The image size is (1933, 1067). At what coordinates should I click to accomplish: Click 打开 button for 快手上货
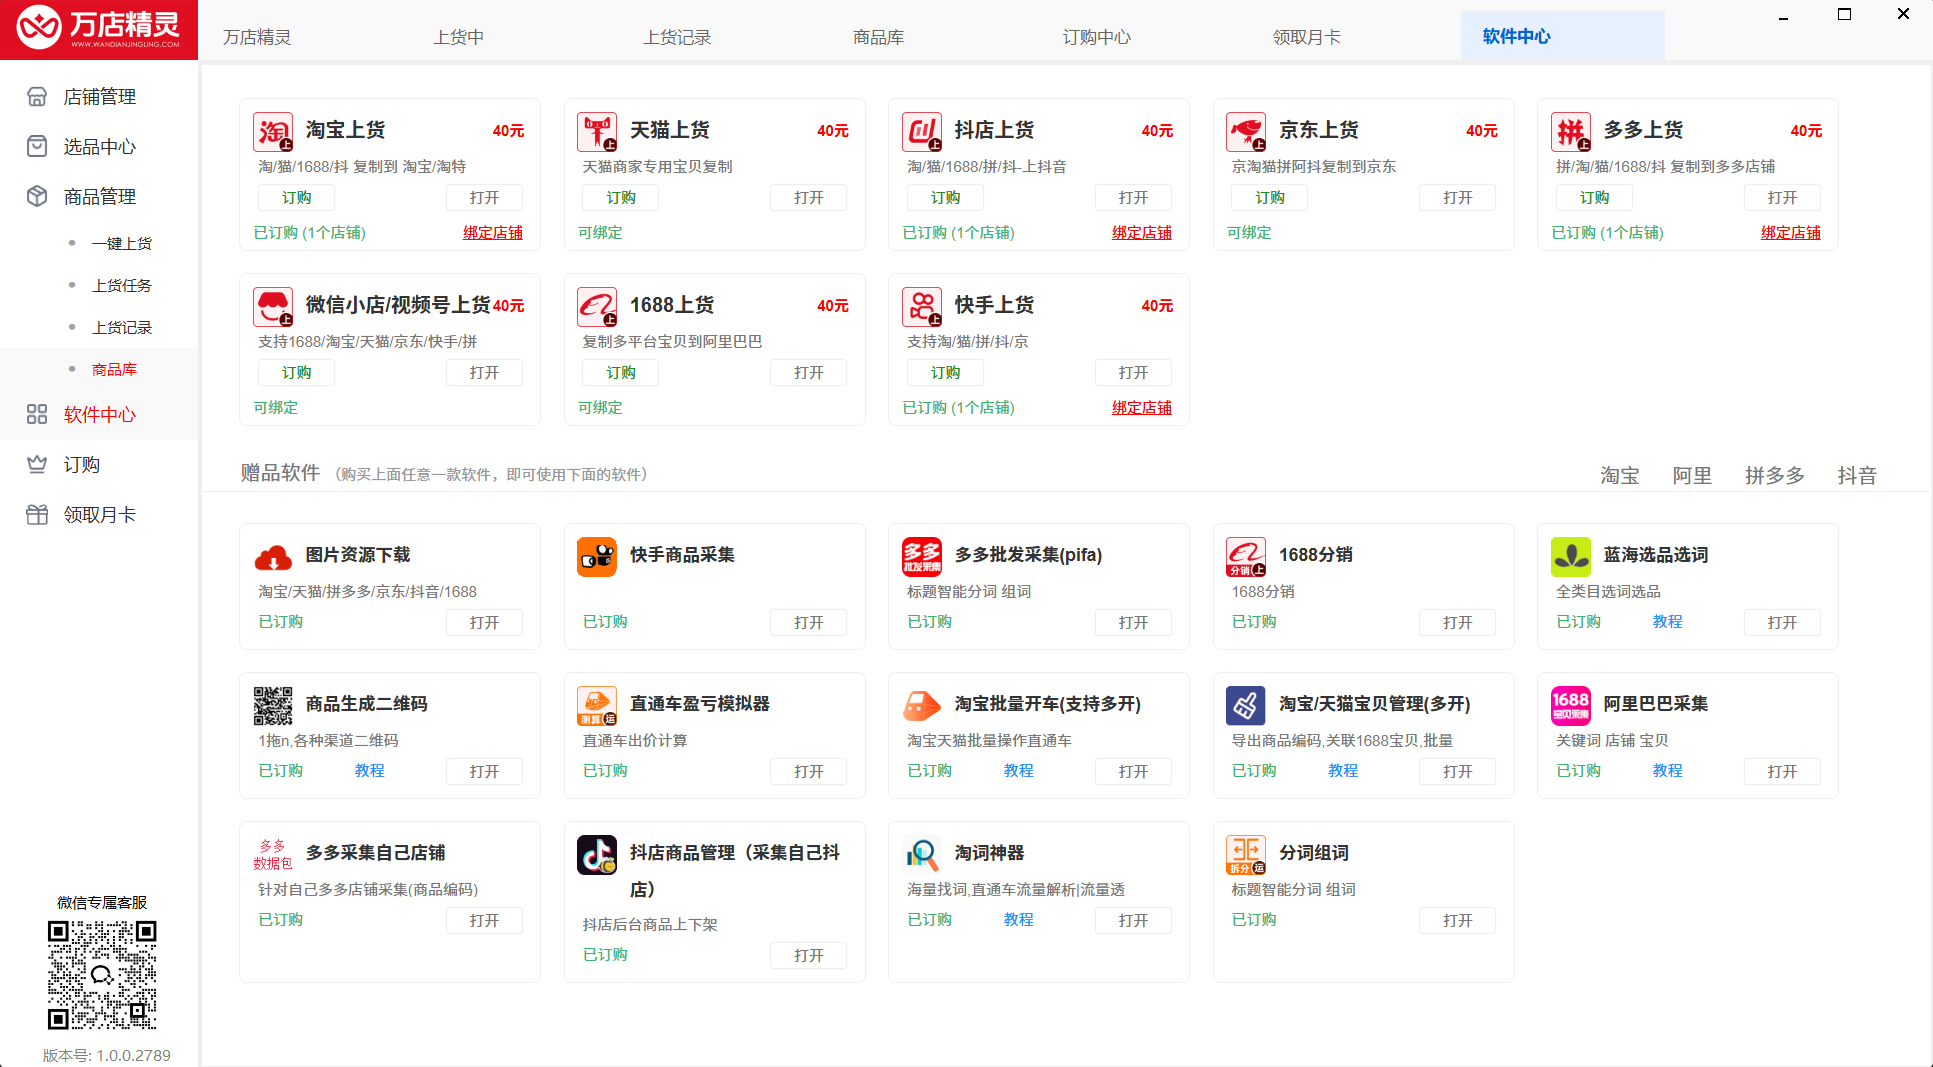tap(1133, 373)
